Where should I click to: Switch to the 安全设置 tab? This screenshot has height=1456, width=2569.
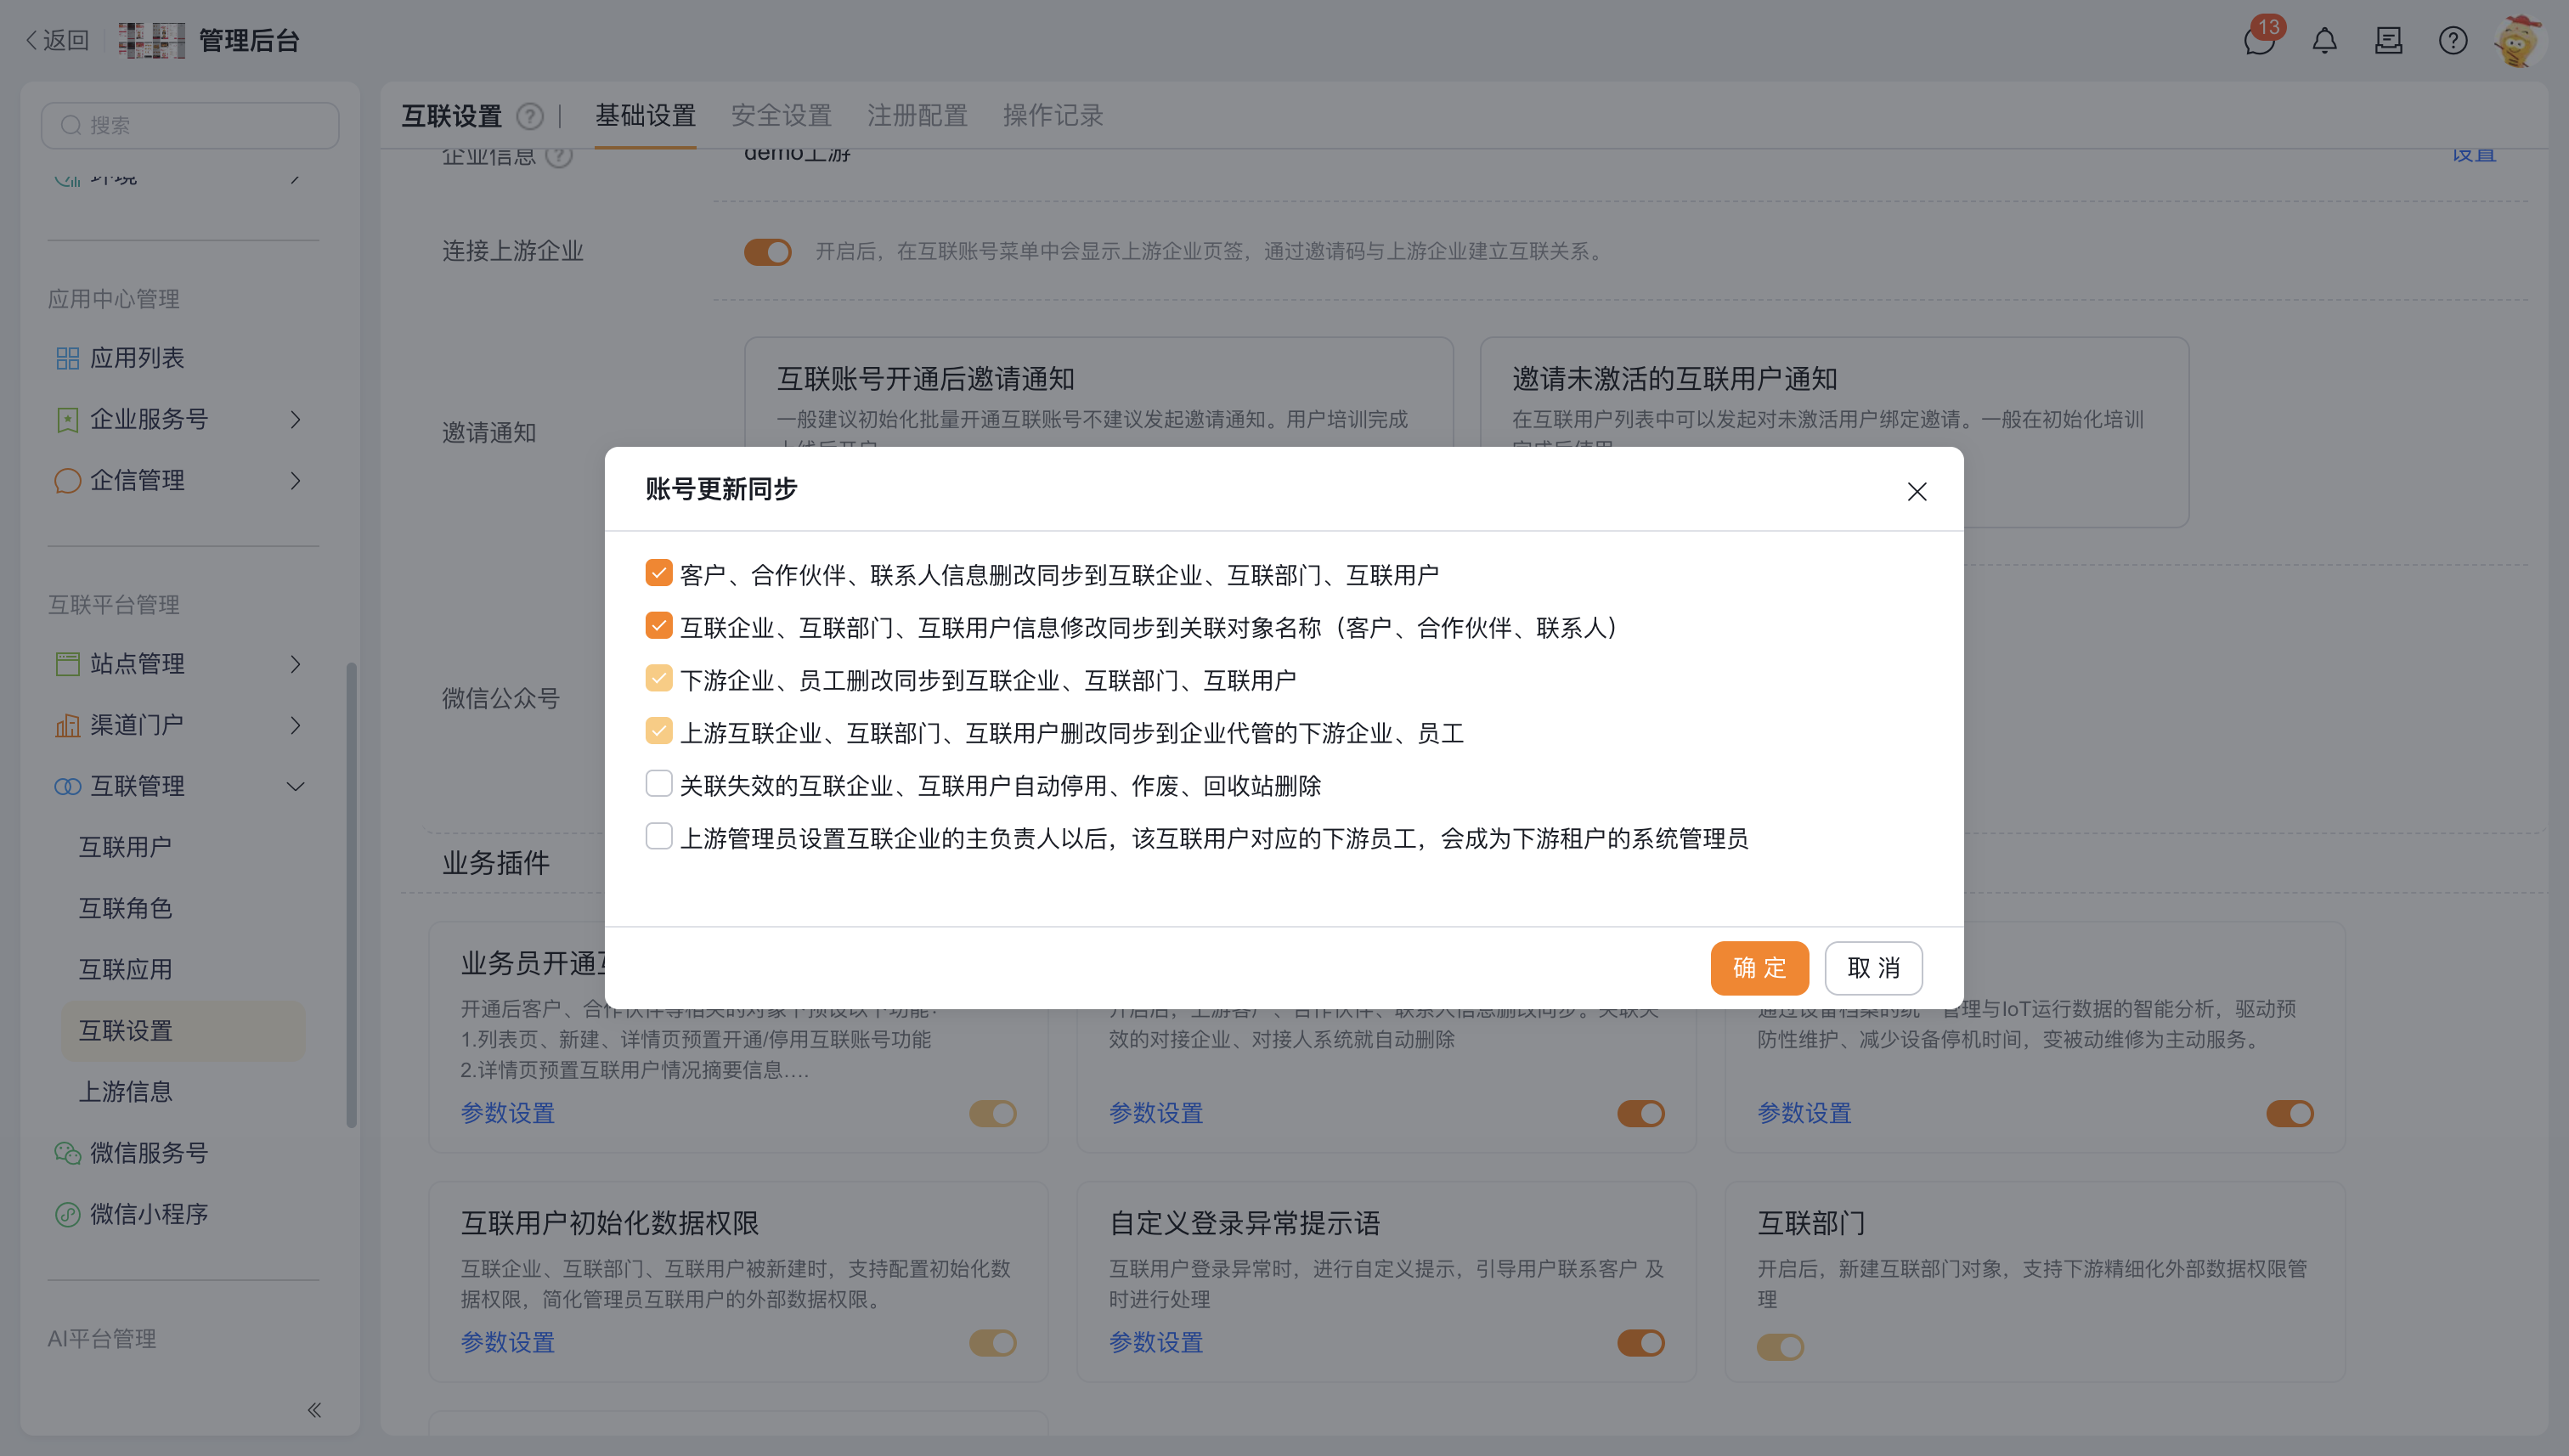[x=781, y=116]
